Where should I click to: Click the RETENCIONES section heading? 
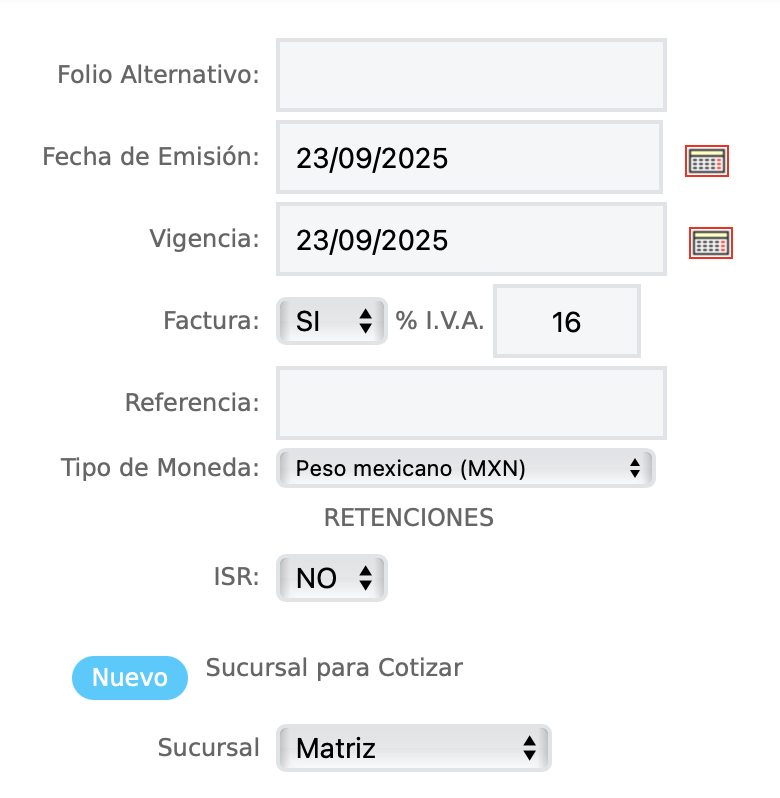coord(409,517)
